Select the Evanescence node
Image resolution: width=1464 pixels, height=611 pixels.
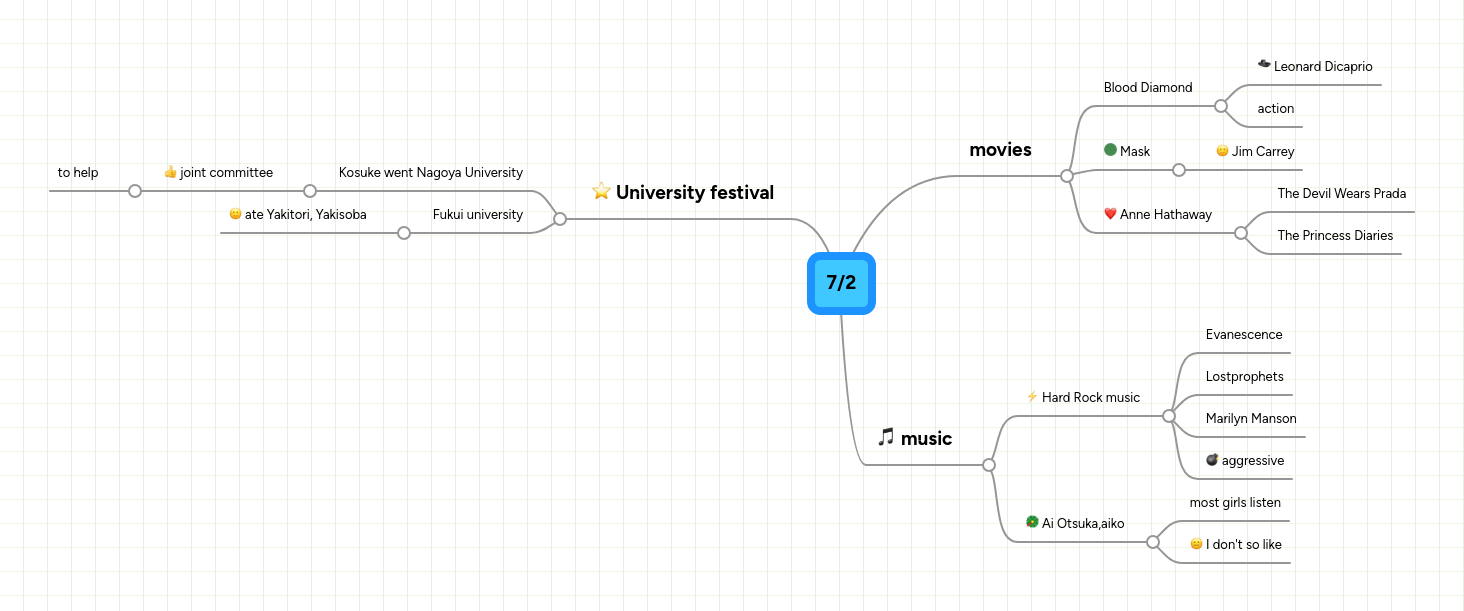(1244, 334)
